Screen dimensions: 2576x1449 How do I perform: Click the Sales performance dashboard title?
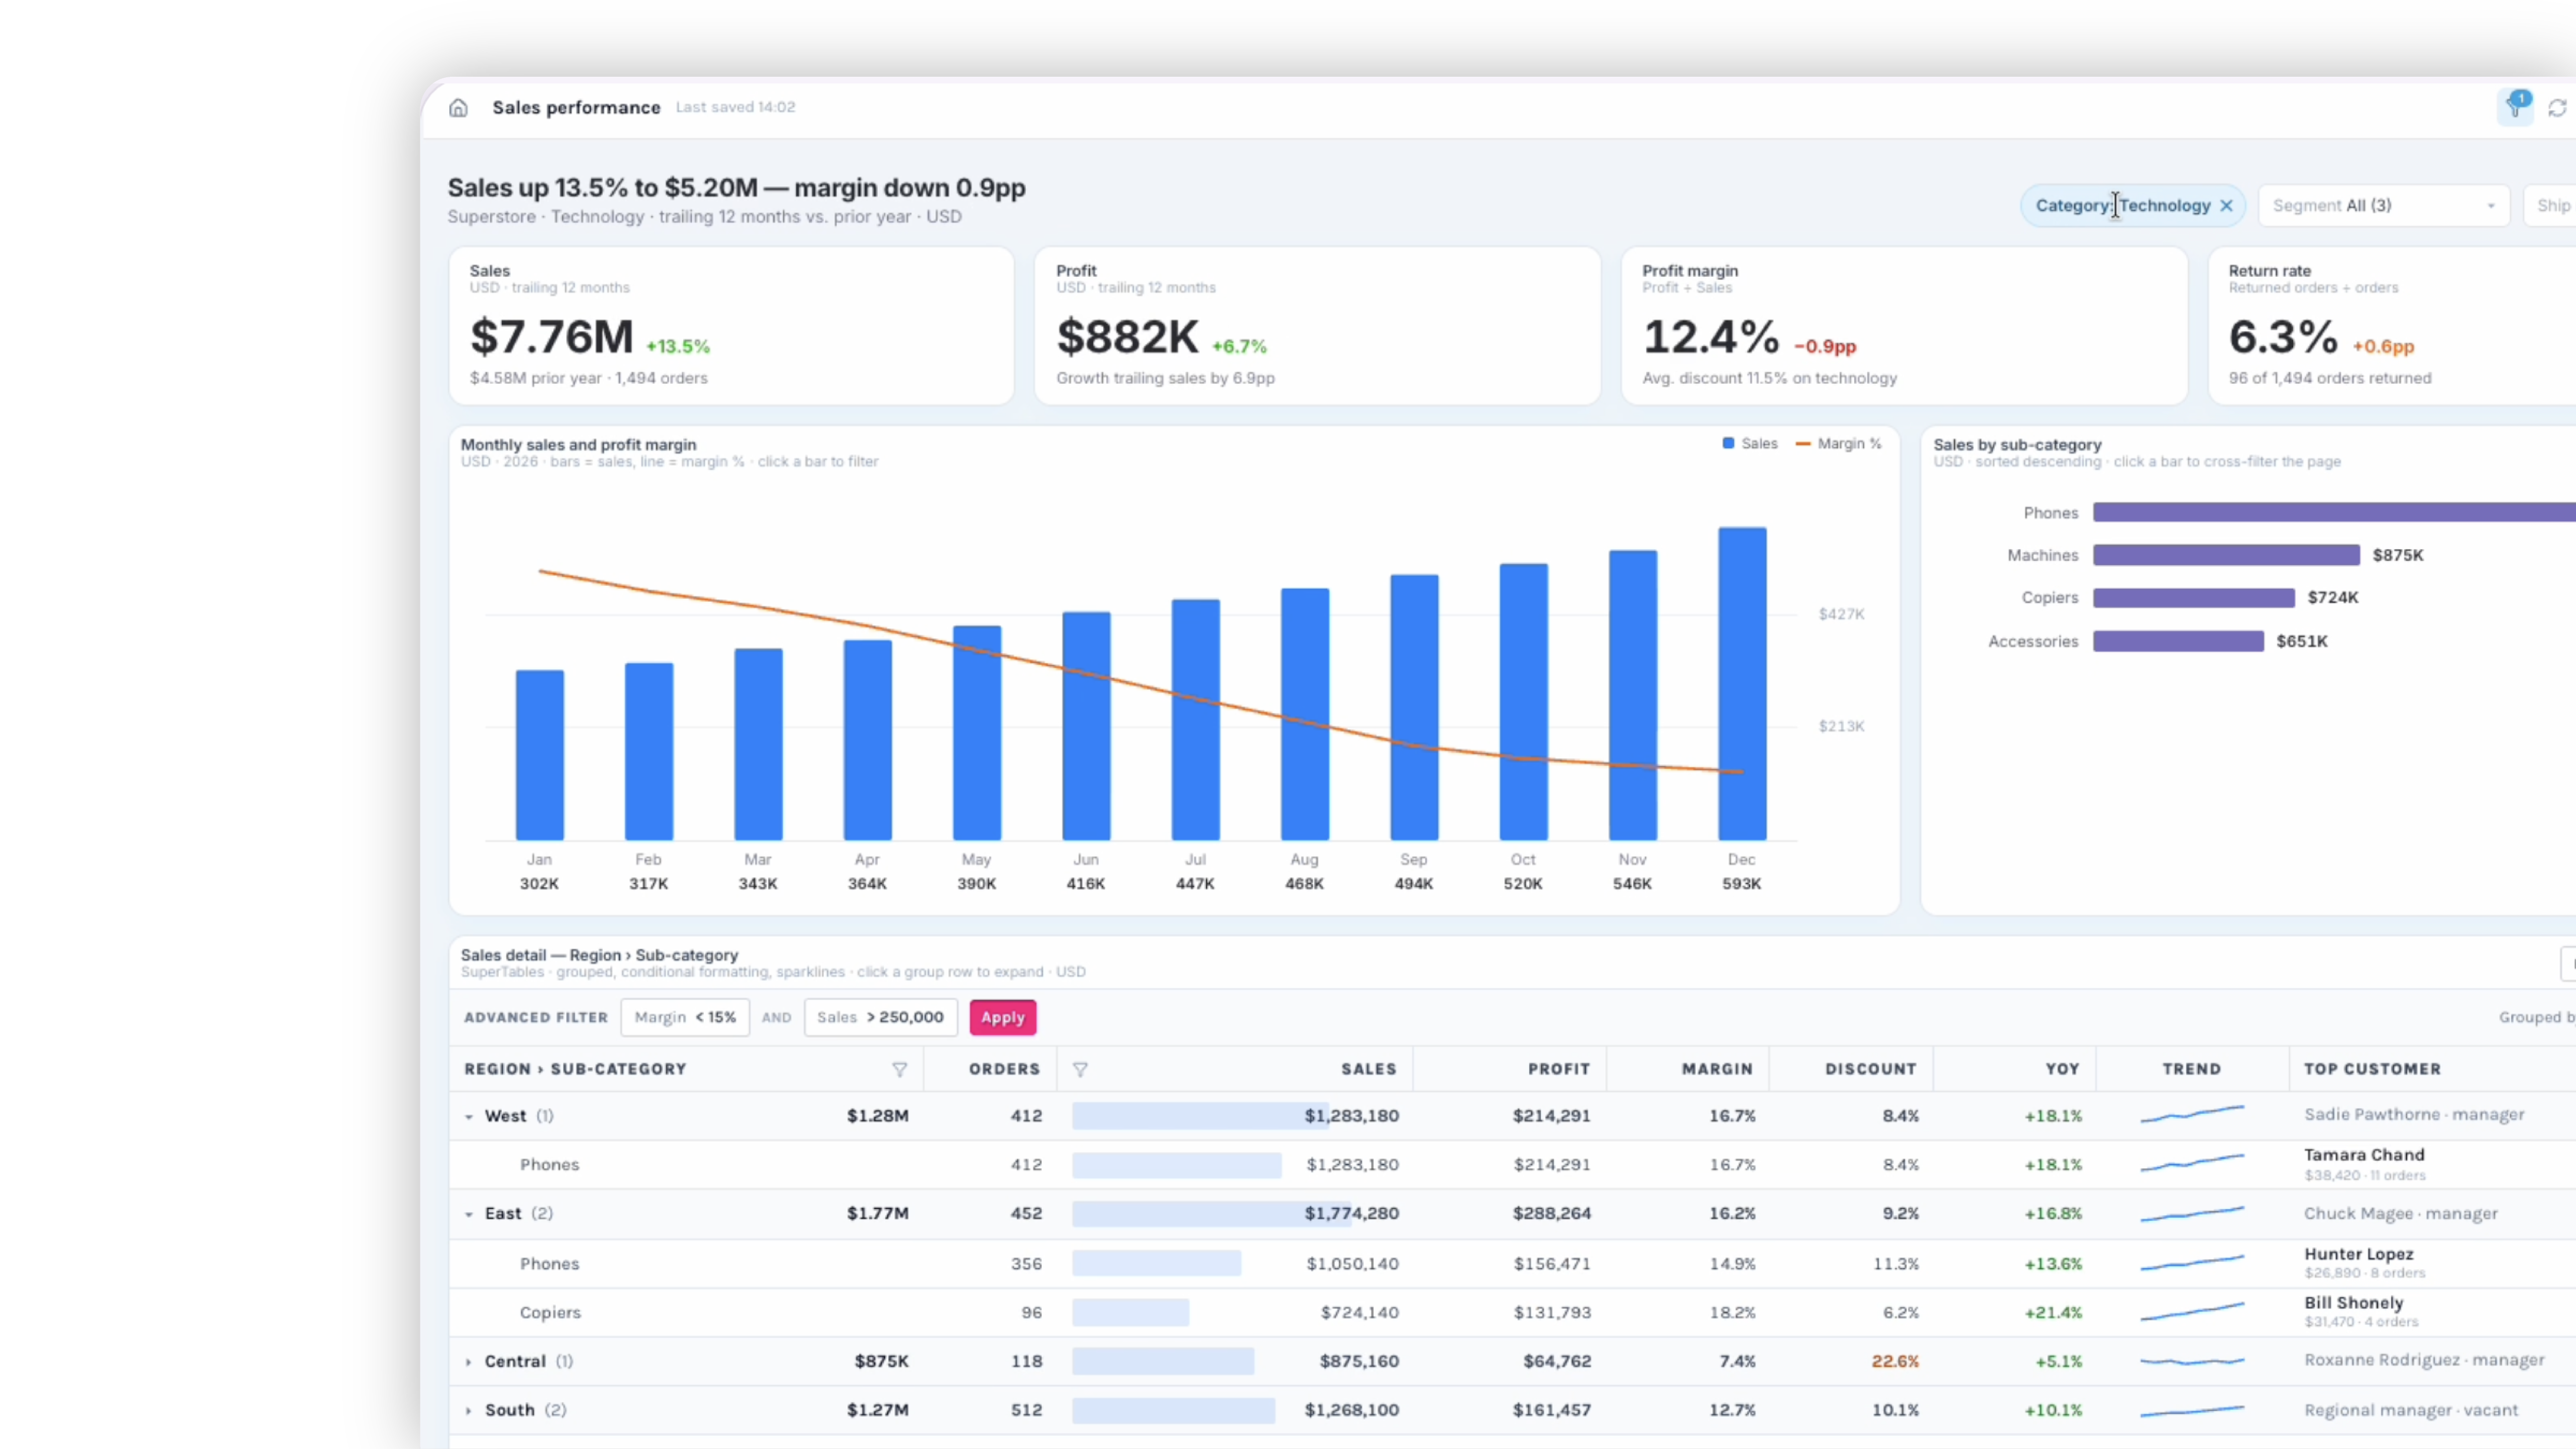point(576,108)
